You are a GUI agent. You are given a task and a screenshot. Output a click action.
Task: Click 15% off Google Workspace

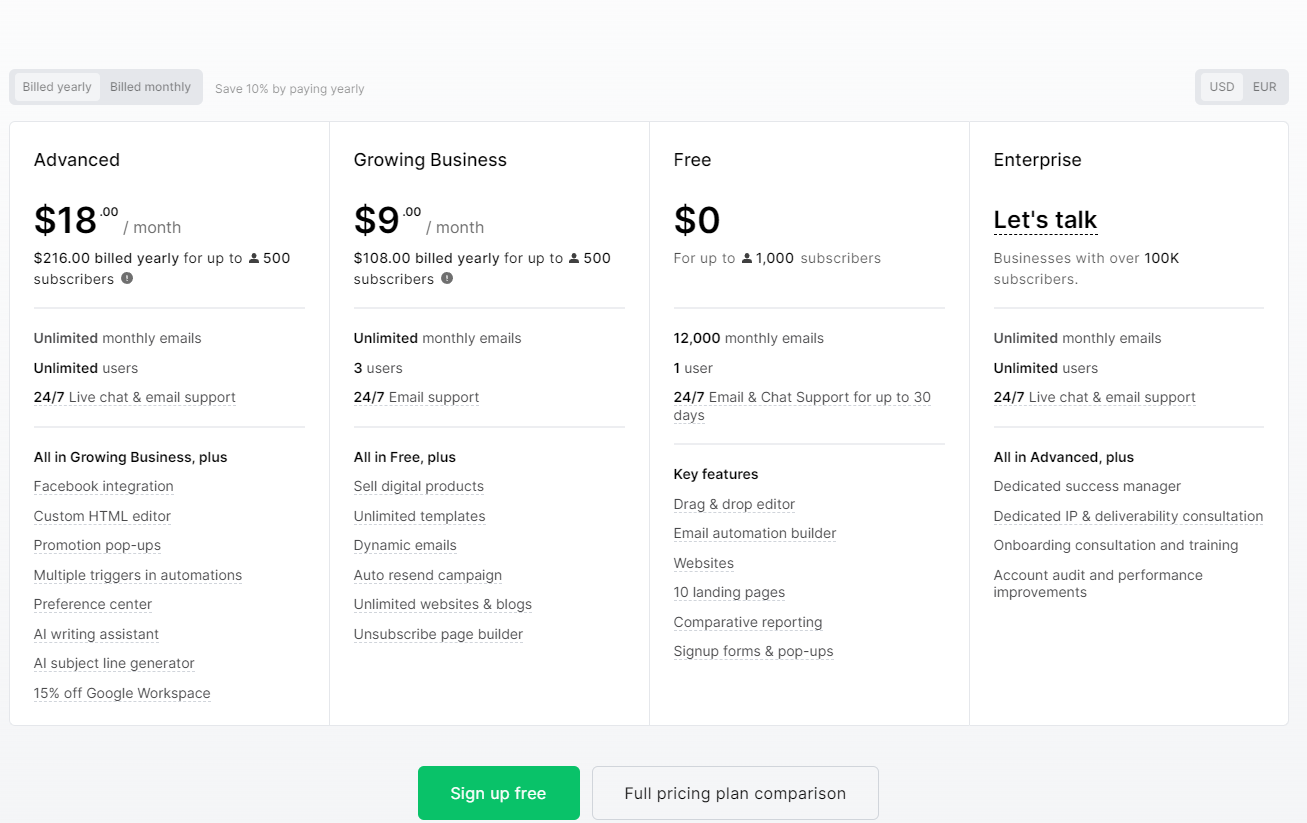click(122, 693)
